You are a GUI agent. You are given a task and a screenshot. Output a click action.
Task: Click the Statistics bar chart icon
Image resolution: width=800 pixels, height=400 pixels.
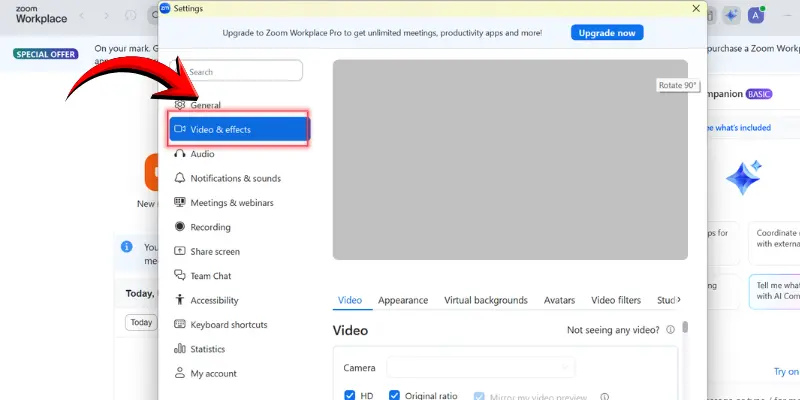tap(180, 348)
